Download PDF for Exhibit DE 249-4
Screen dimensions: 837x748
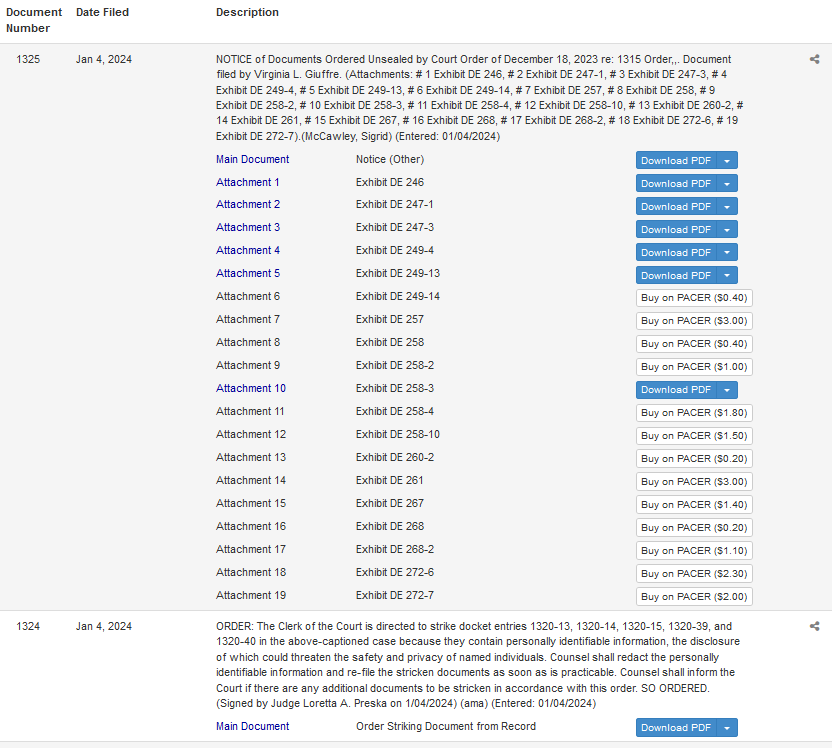[x=676, y=252]
